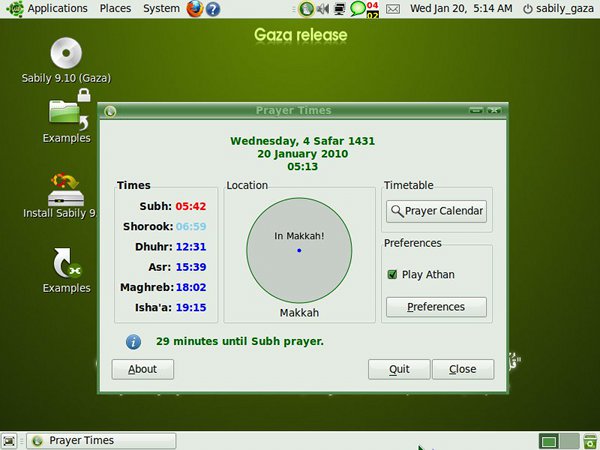Open the Places menu
Screen dimensions: 600x450
(115, 8)
